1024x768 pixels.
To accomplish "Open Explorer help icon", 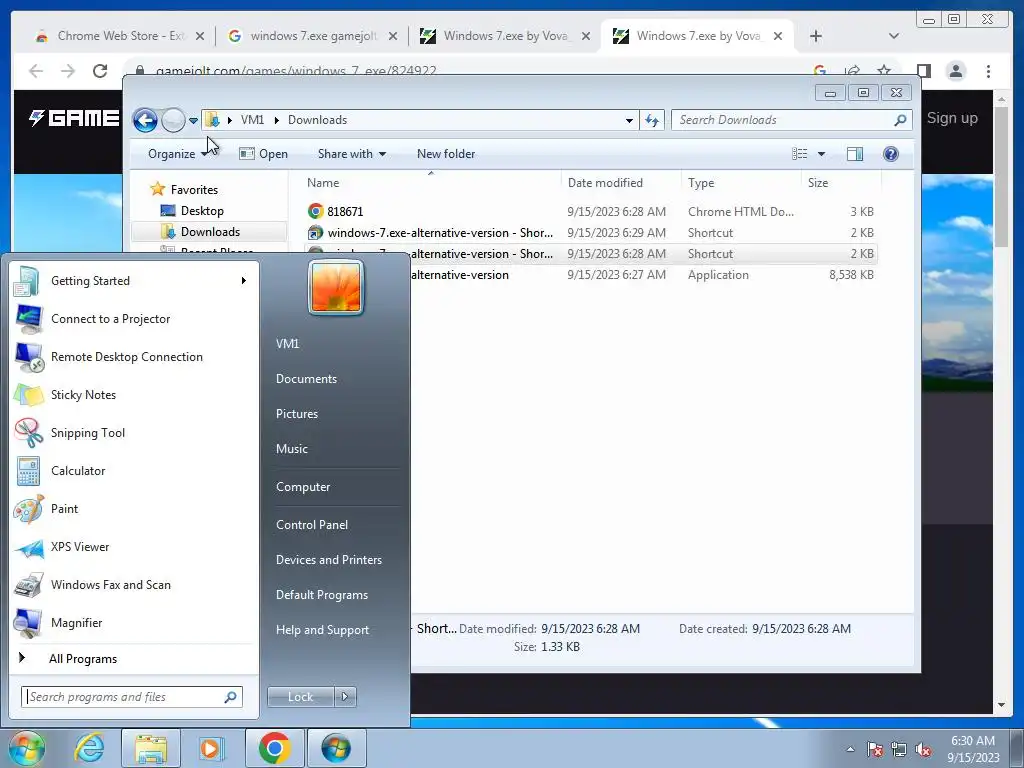I will [x=891, y=153].
